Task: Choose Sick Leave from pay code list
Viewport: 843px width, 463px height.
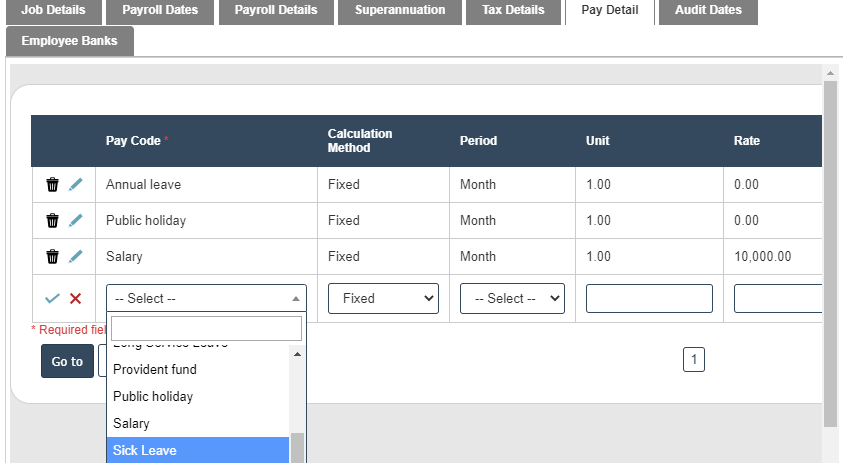Action: pos(198,451)
